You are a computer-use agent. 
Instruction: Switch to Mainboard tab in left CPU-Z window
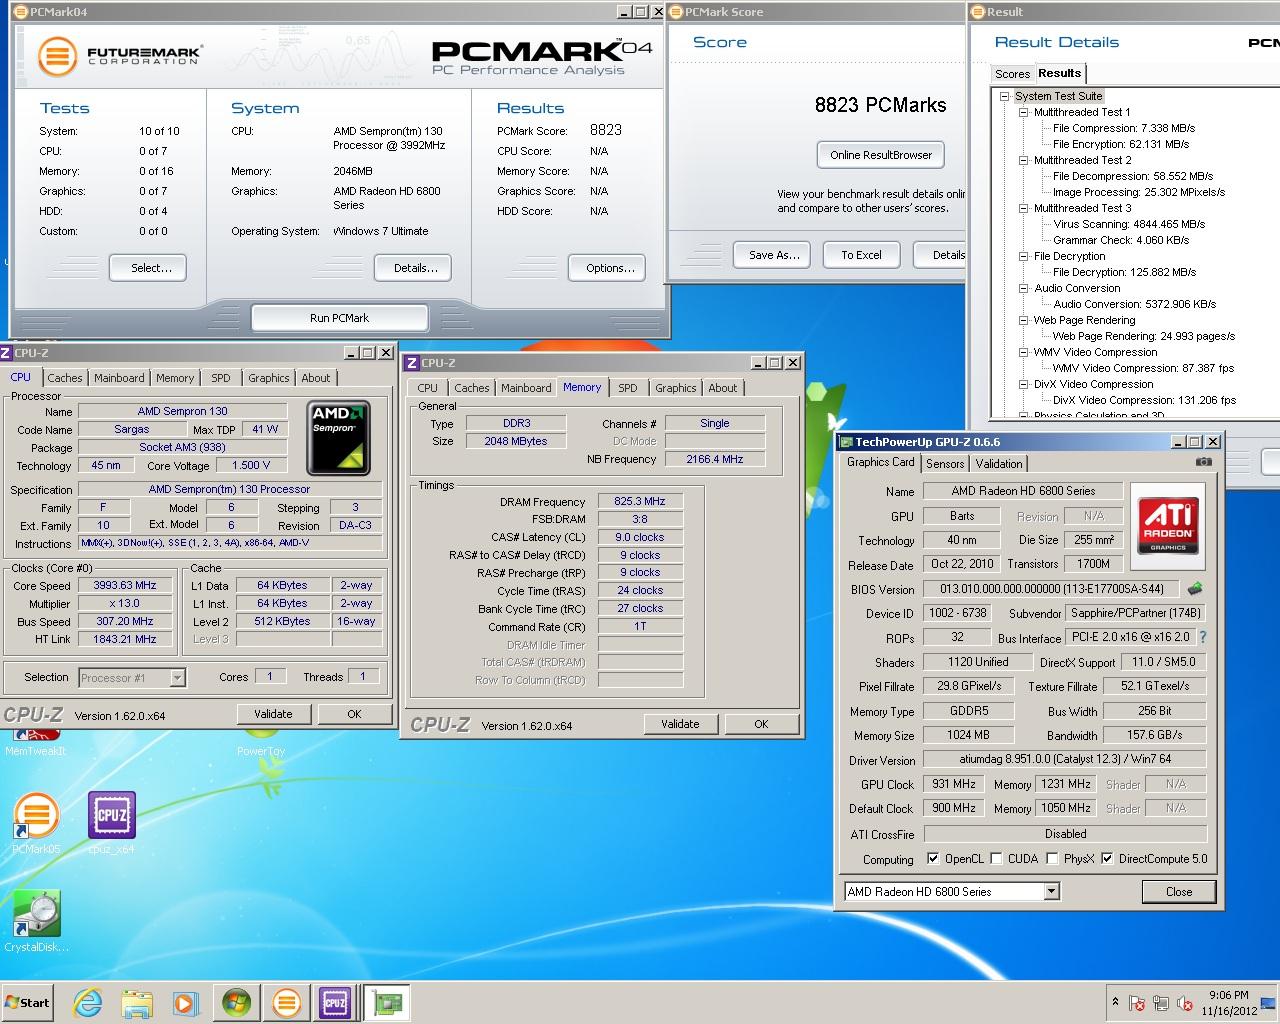[119, 378]
